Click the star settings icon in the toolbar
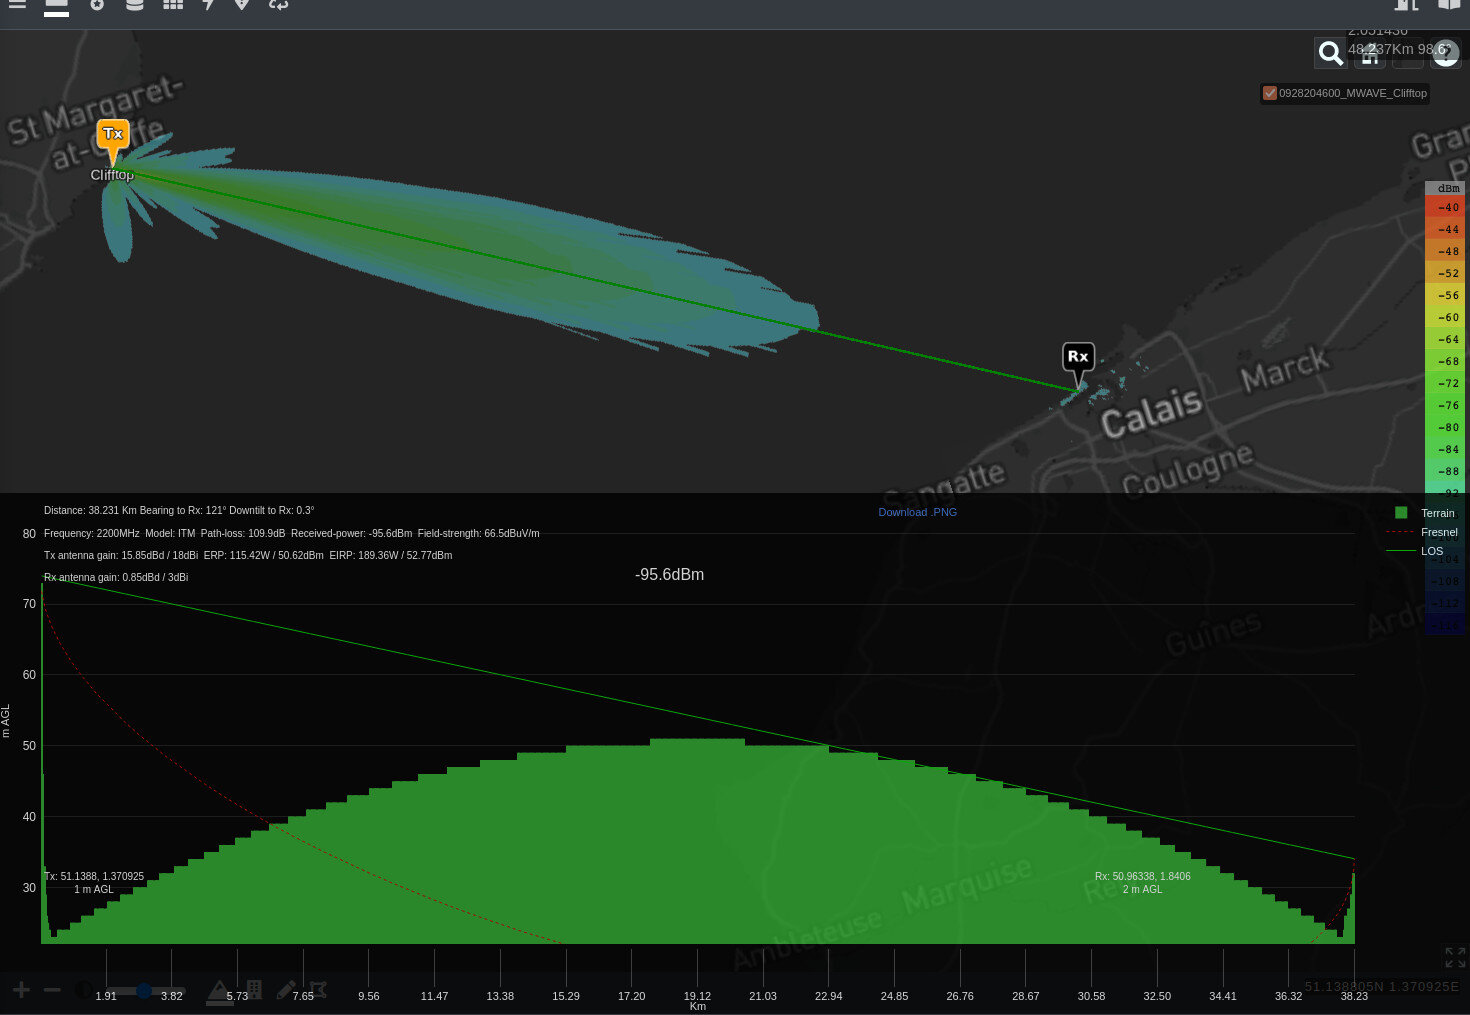This screenshot has width=1470, height=1015. [x=97, y=7]
